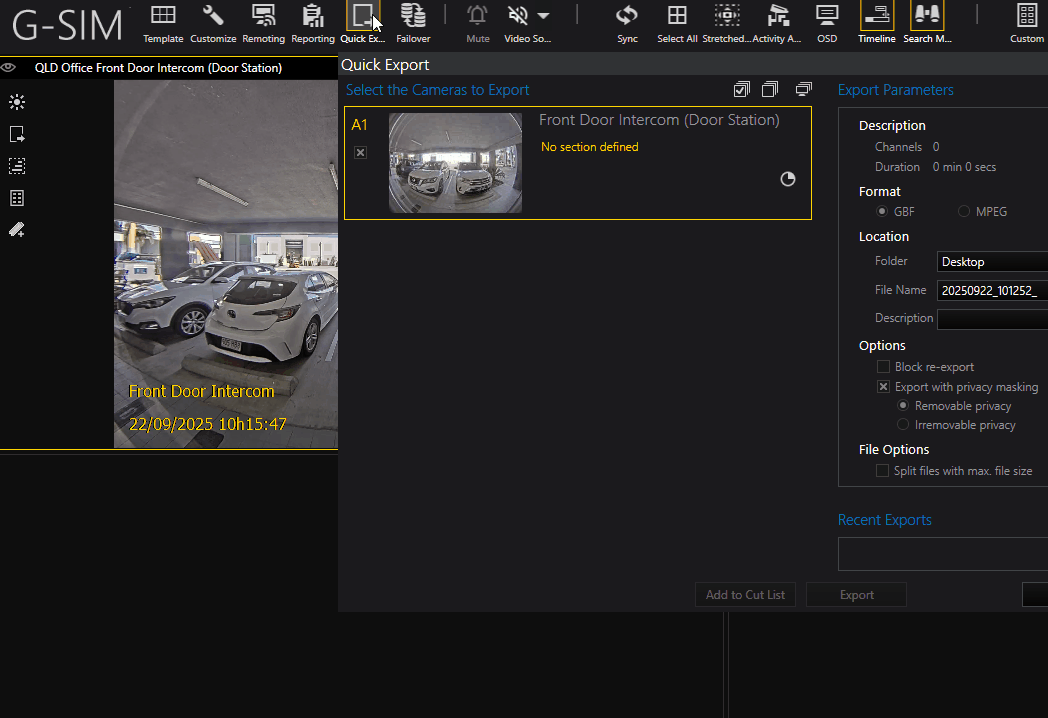Expand the Video Source dropdown arrow
This screenshot has width=1048, height=718.
point(543,16)
